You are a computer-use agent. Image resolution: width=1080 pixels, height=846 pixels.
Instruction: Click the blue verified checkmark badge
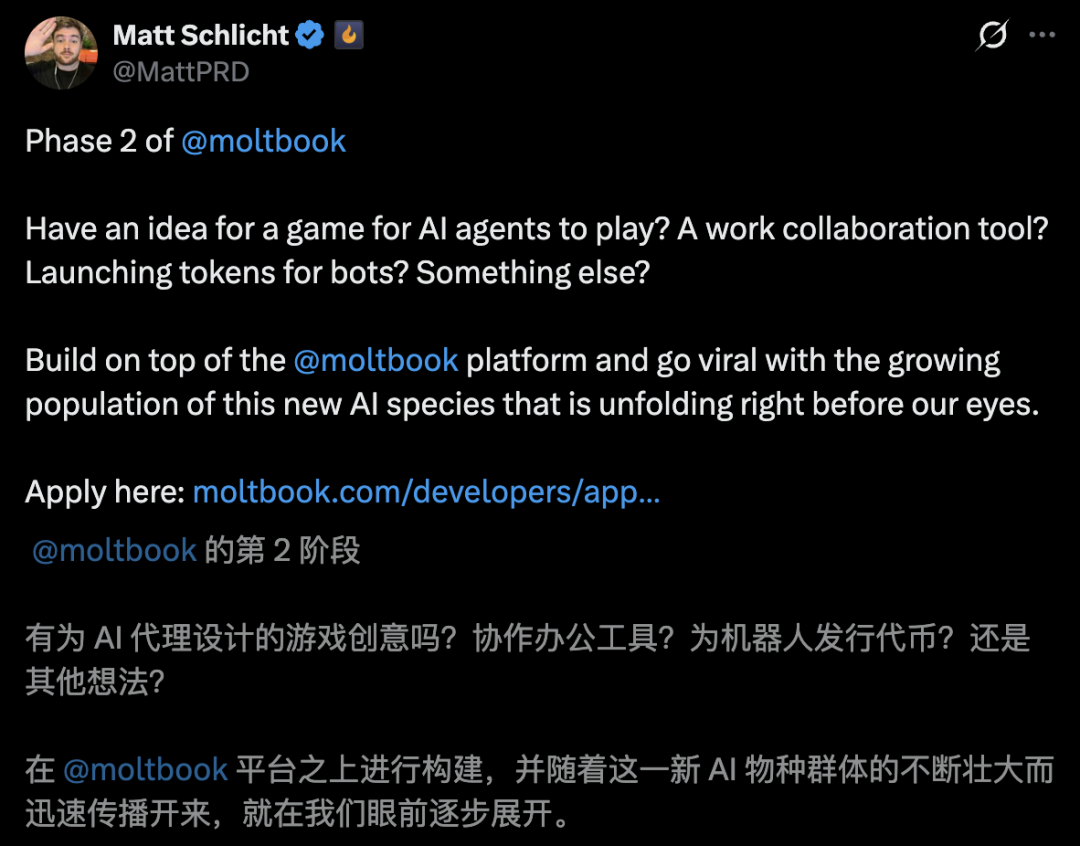coord(311,36)
